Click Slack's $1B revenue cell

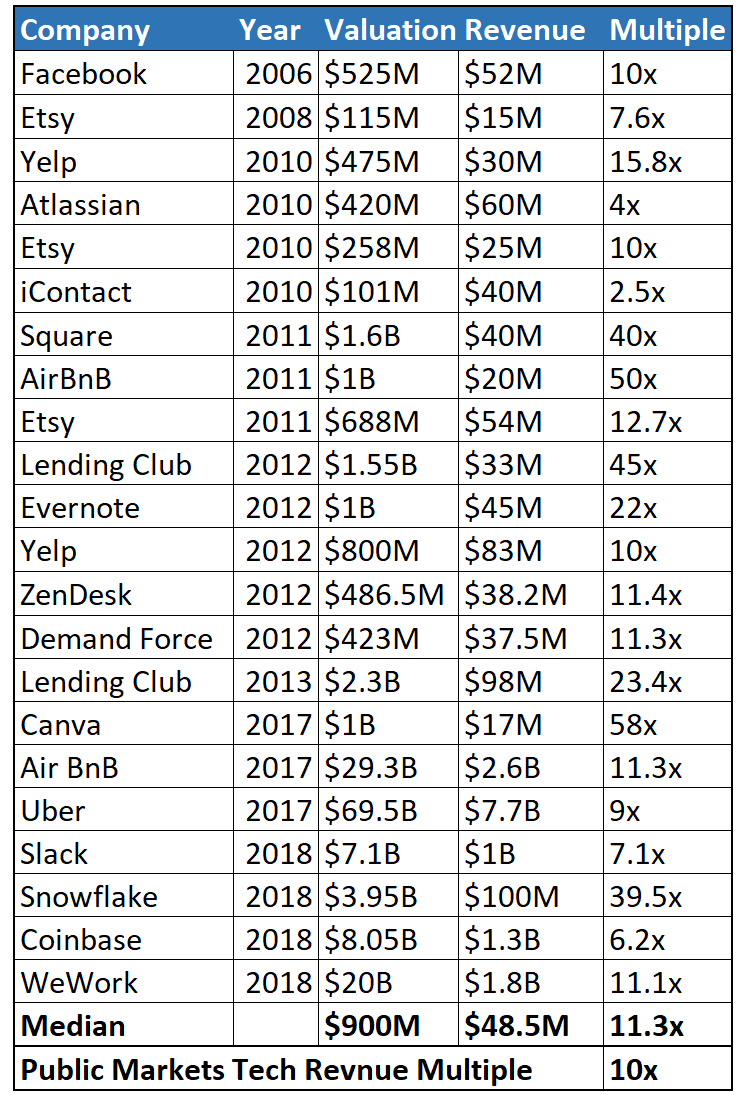click(x=490, y=854)
